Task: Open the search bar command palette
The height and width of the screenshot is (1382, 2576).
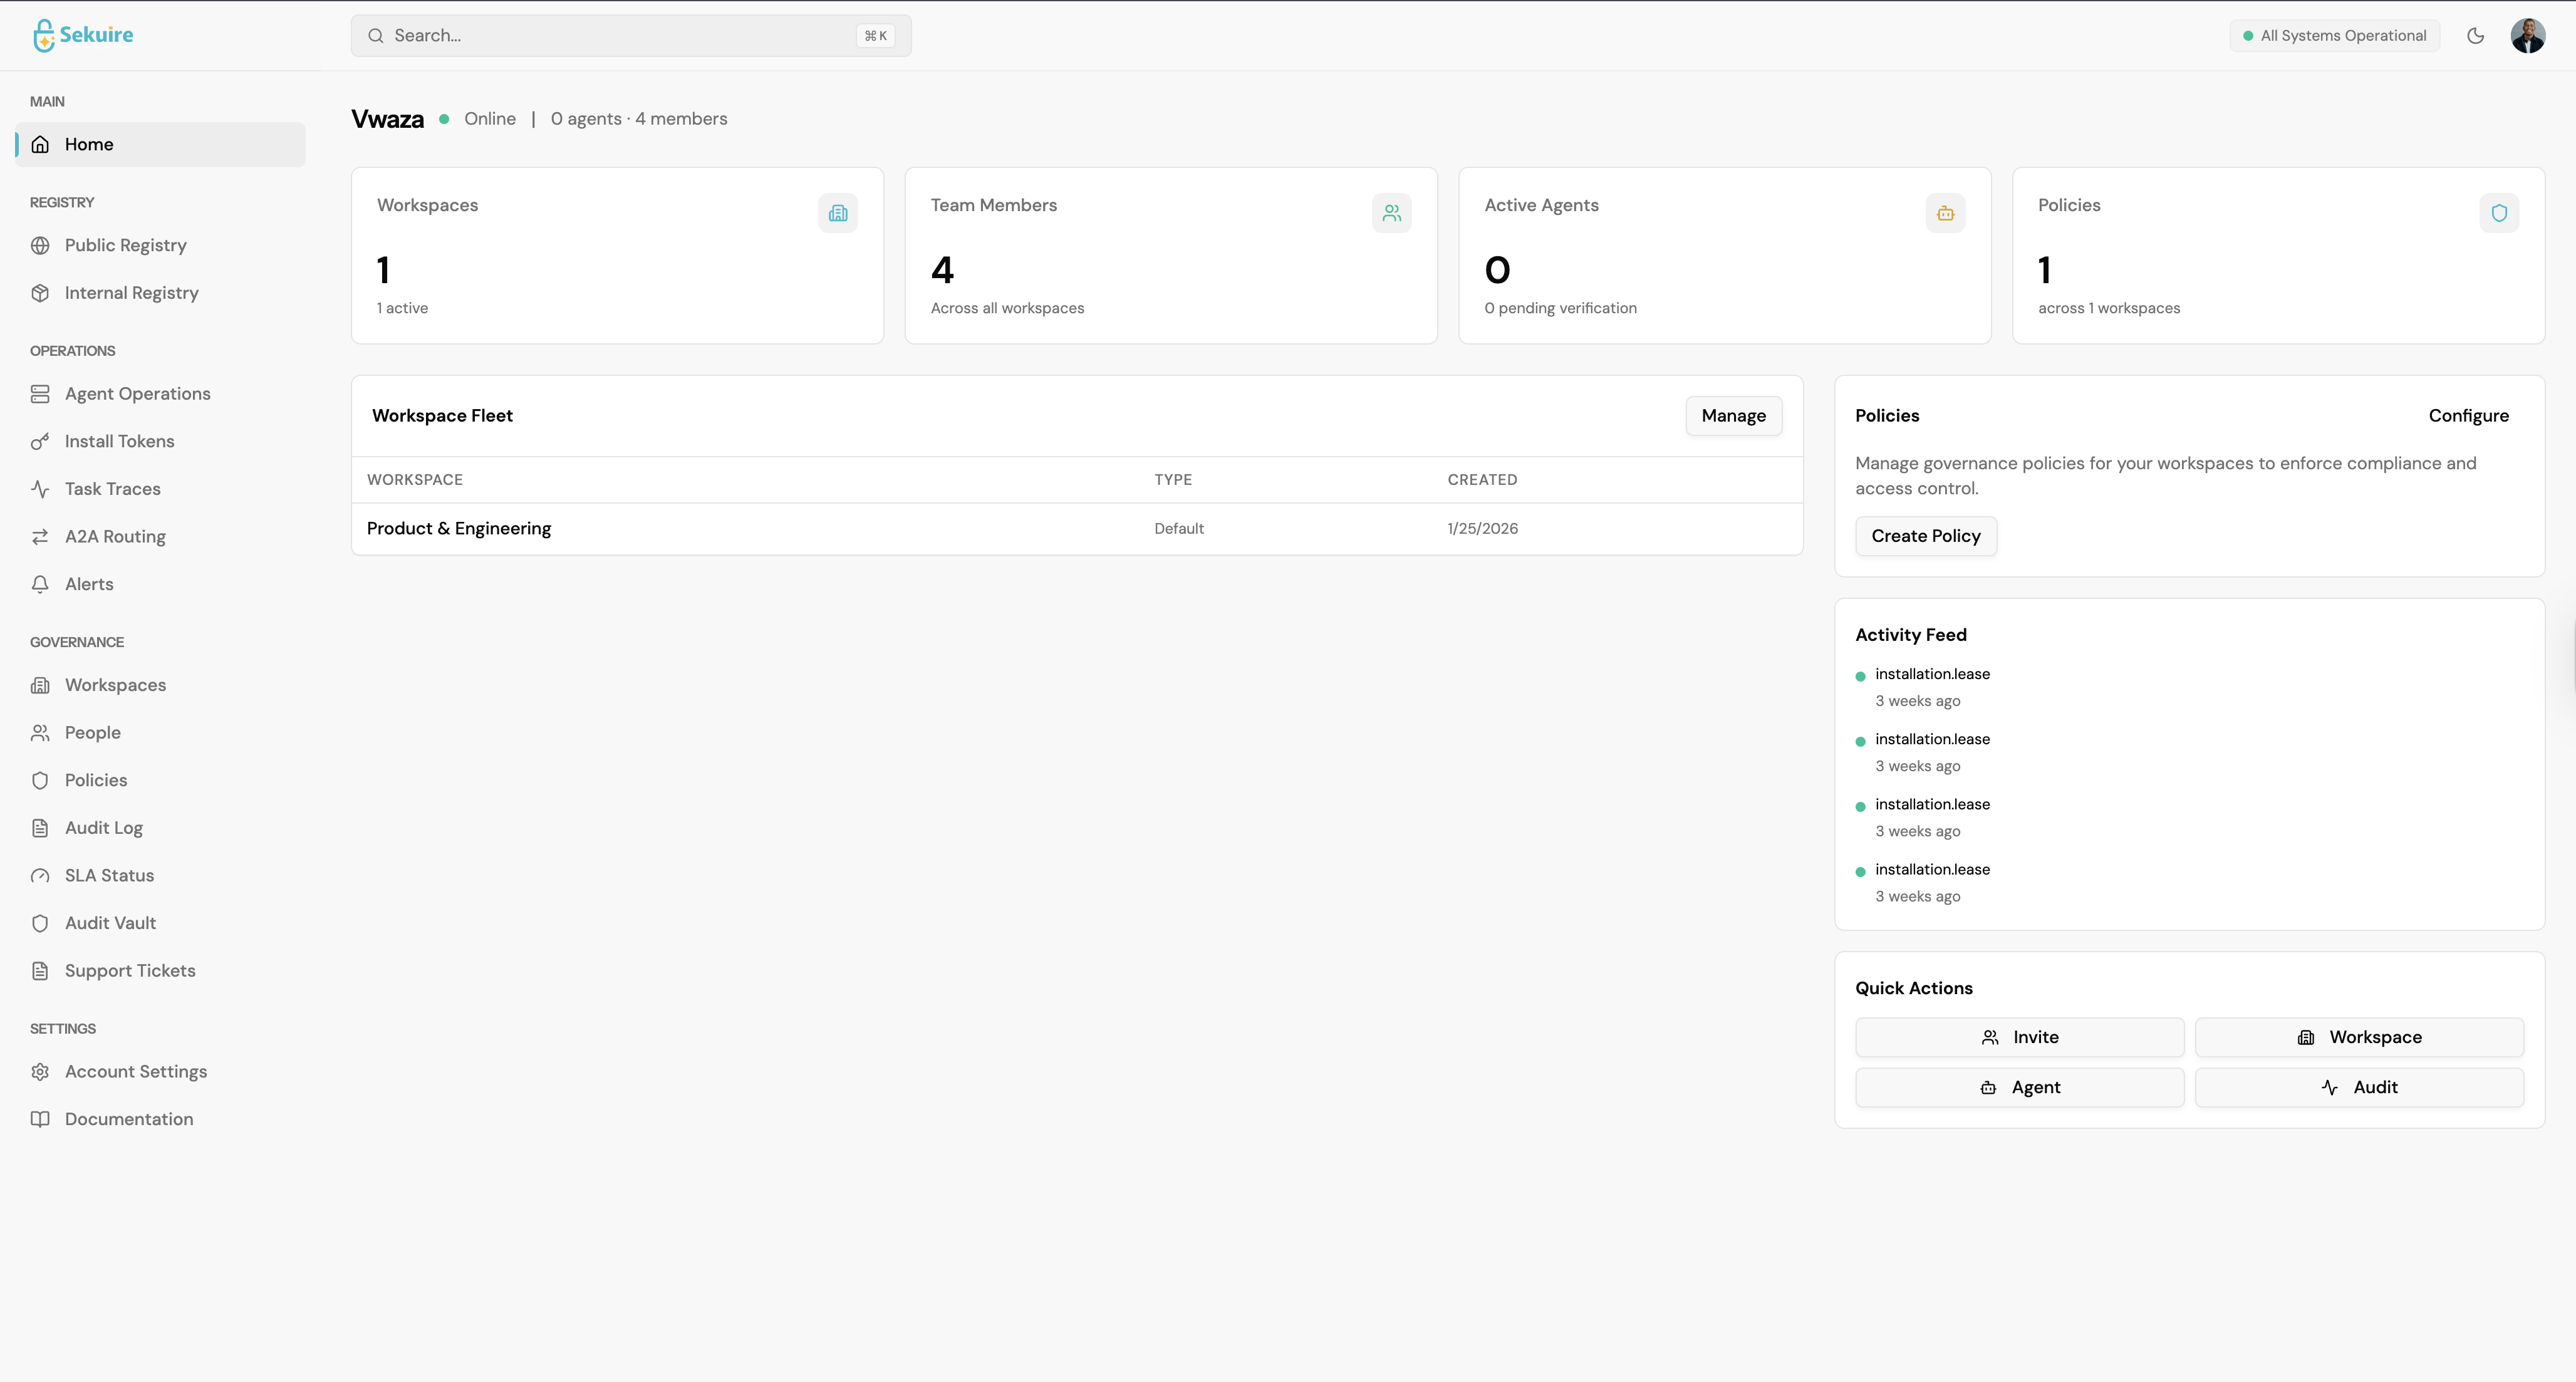Action: pyautogui.click(x=630, y=35)
